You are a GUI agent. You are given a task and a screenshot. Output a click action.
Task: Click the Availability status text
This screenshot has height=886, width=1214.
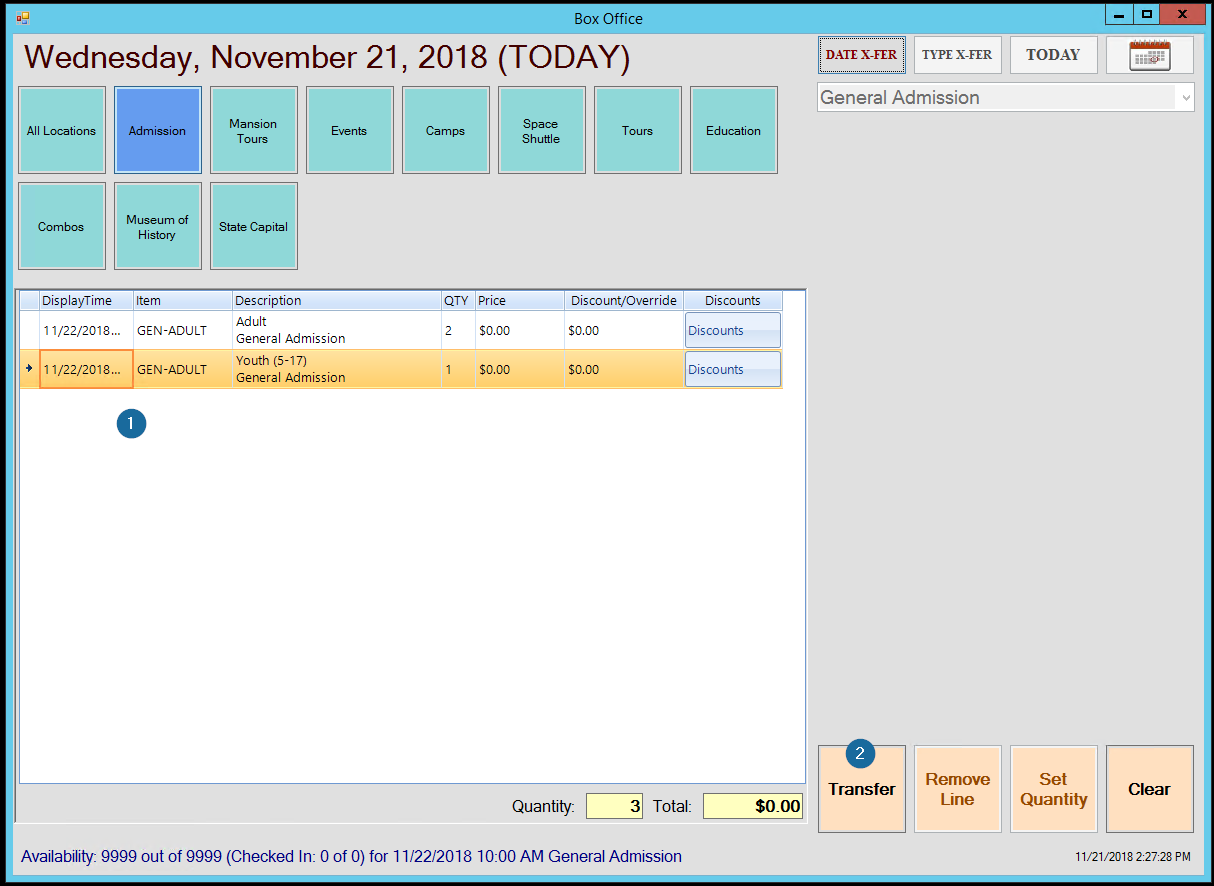tap(351, 857)
